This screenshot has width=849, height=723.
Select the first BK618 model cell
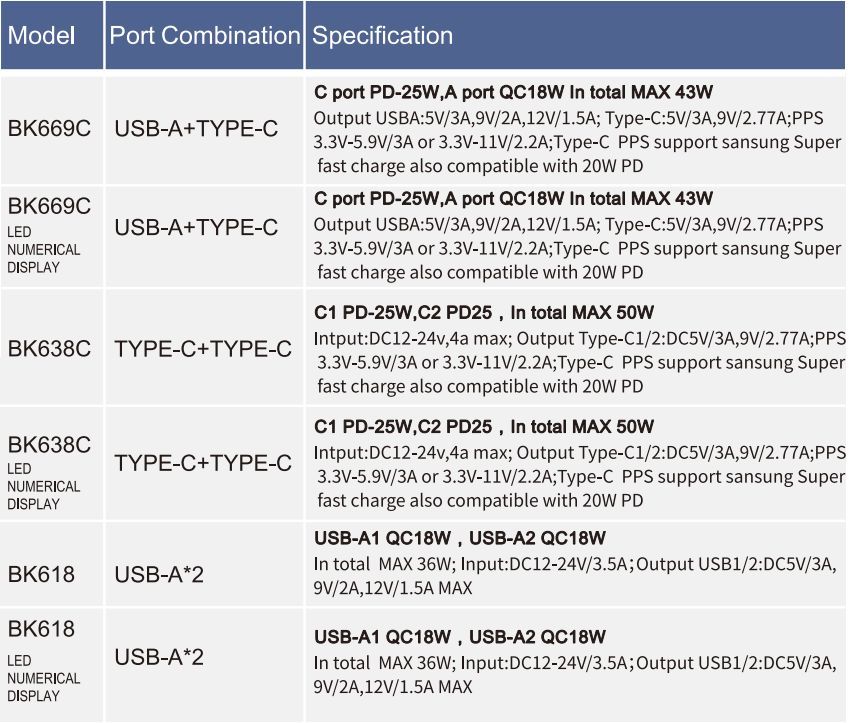tap(52, 565)
